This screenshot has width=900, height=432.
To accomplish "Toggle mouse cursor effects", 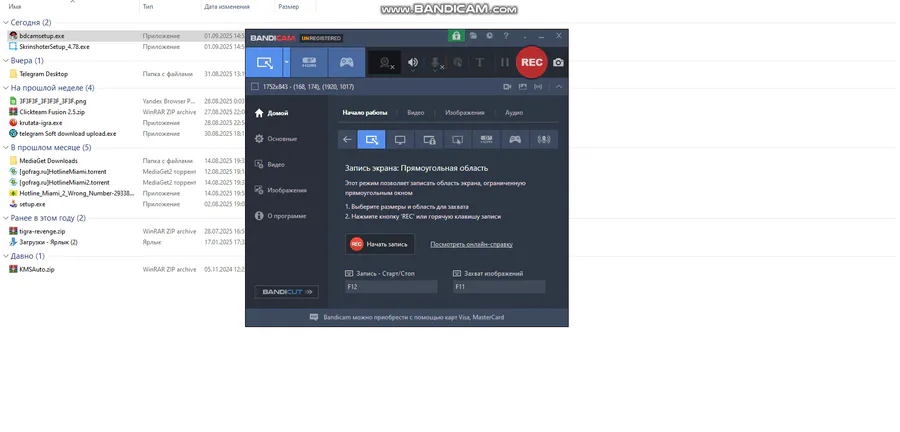I will (x=457, y=63).
